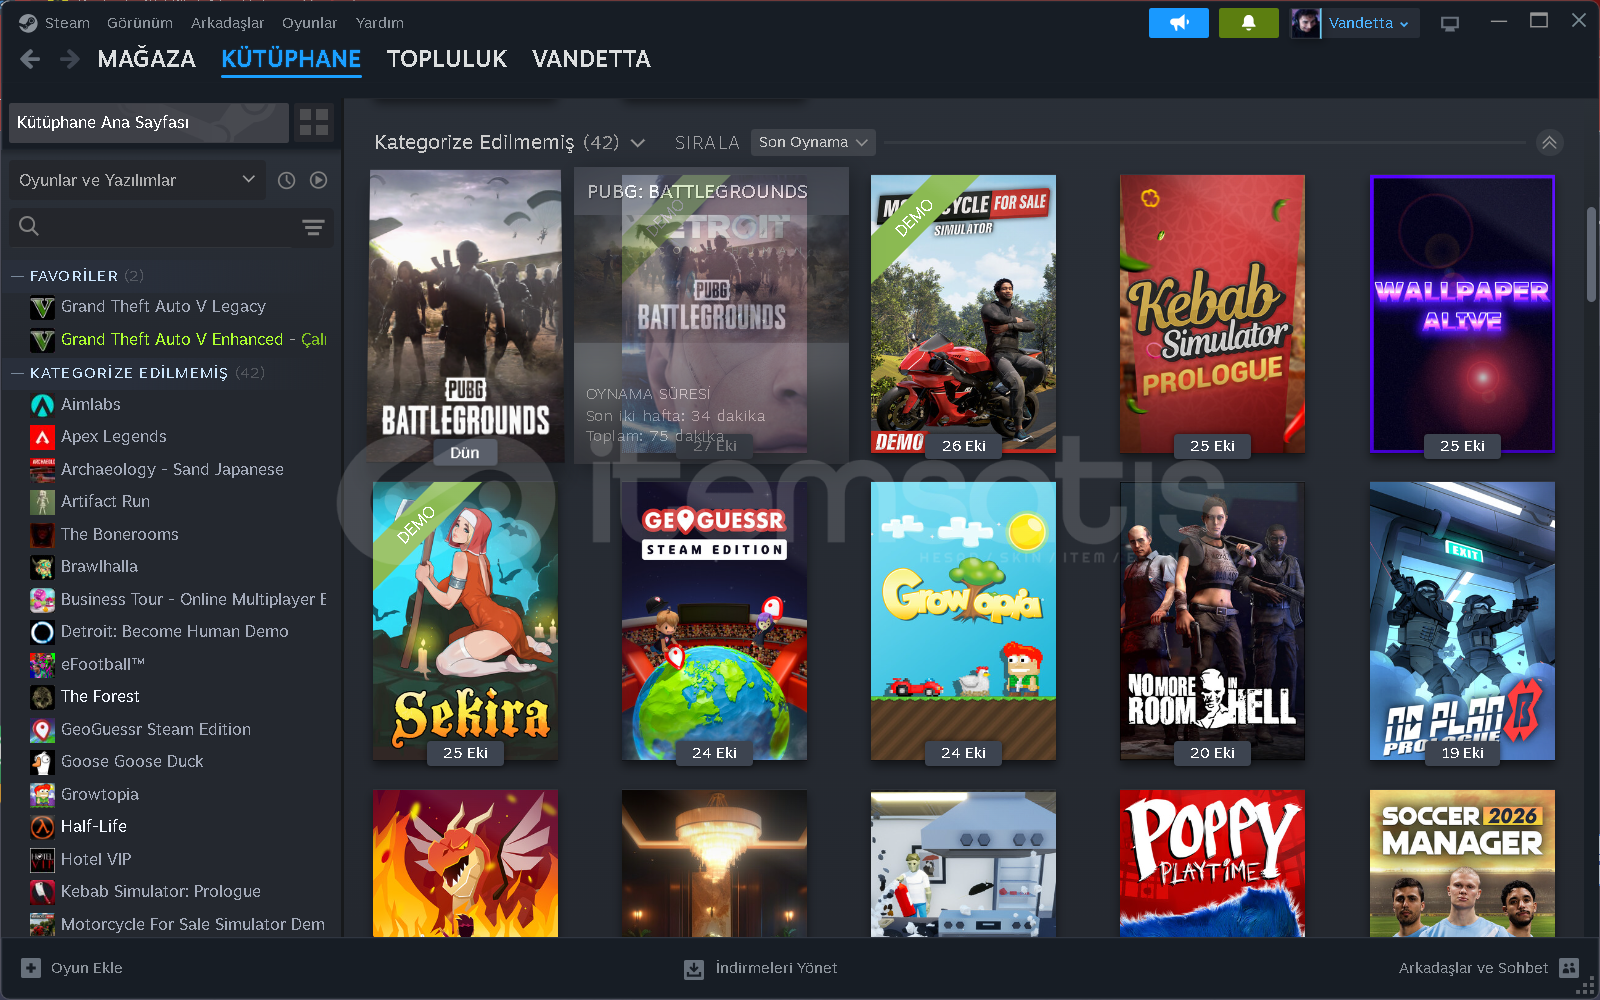The image size is (1600, 1000).
Task: Open the Steam menu
Action: [67, 23]
